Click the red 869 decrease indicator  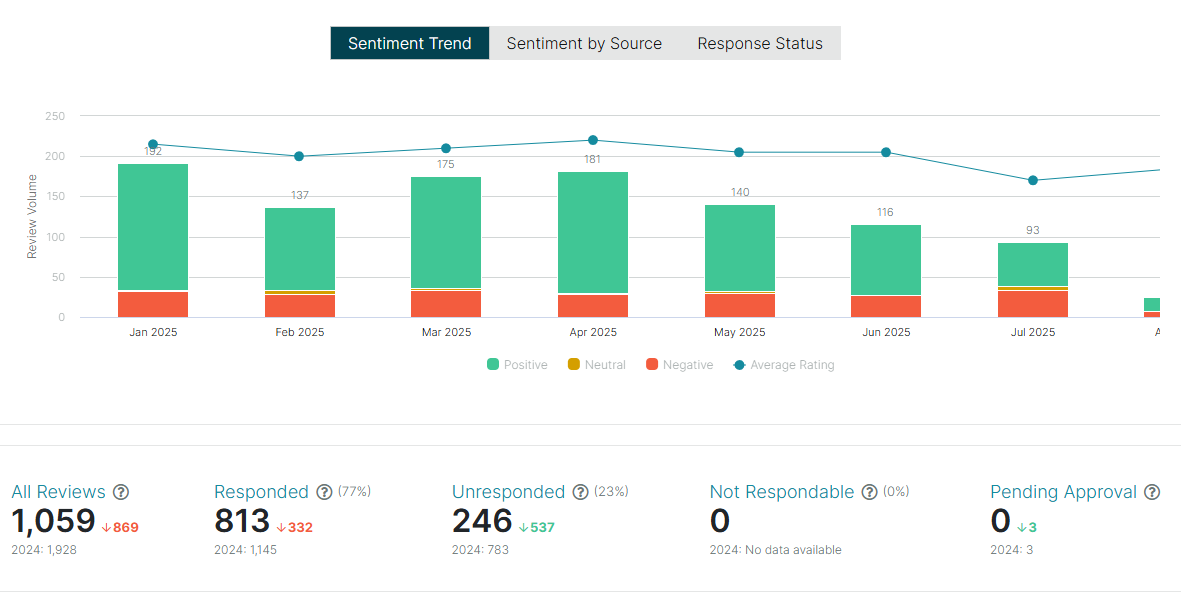coord(121,527)
